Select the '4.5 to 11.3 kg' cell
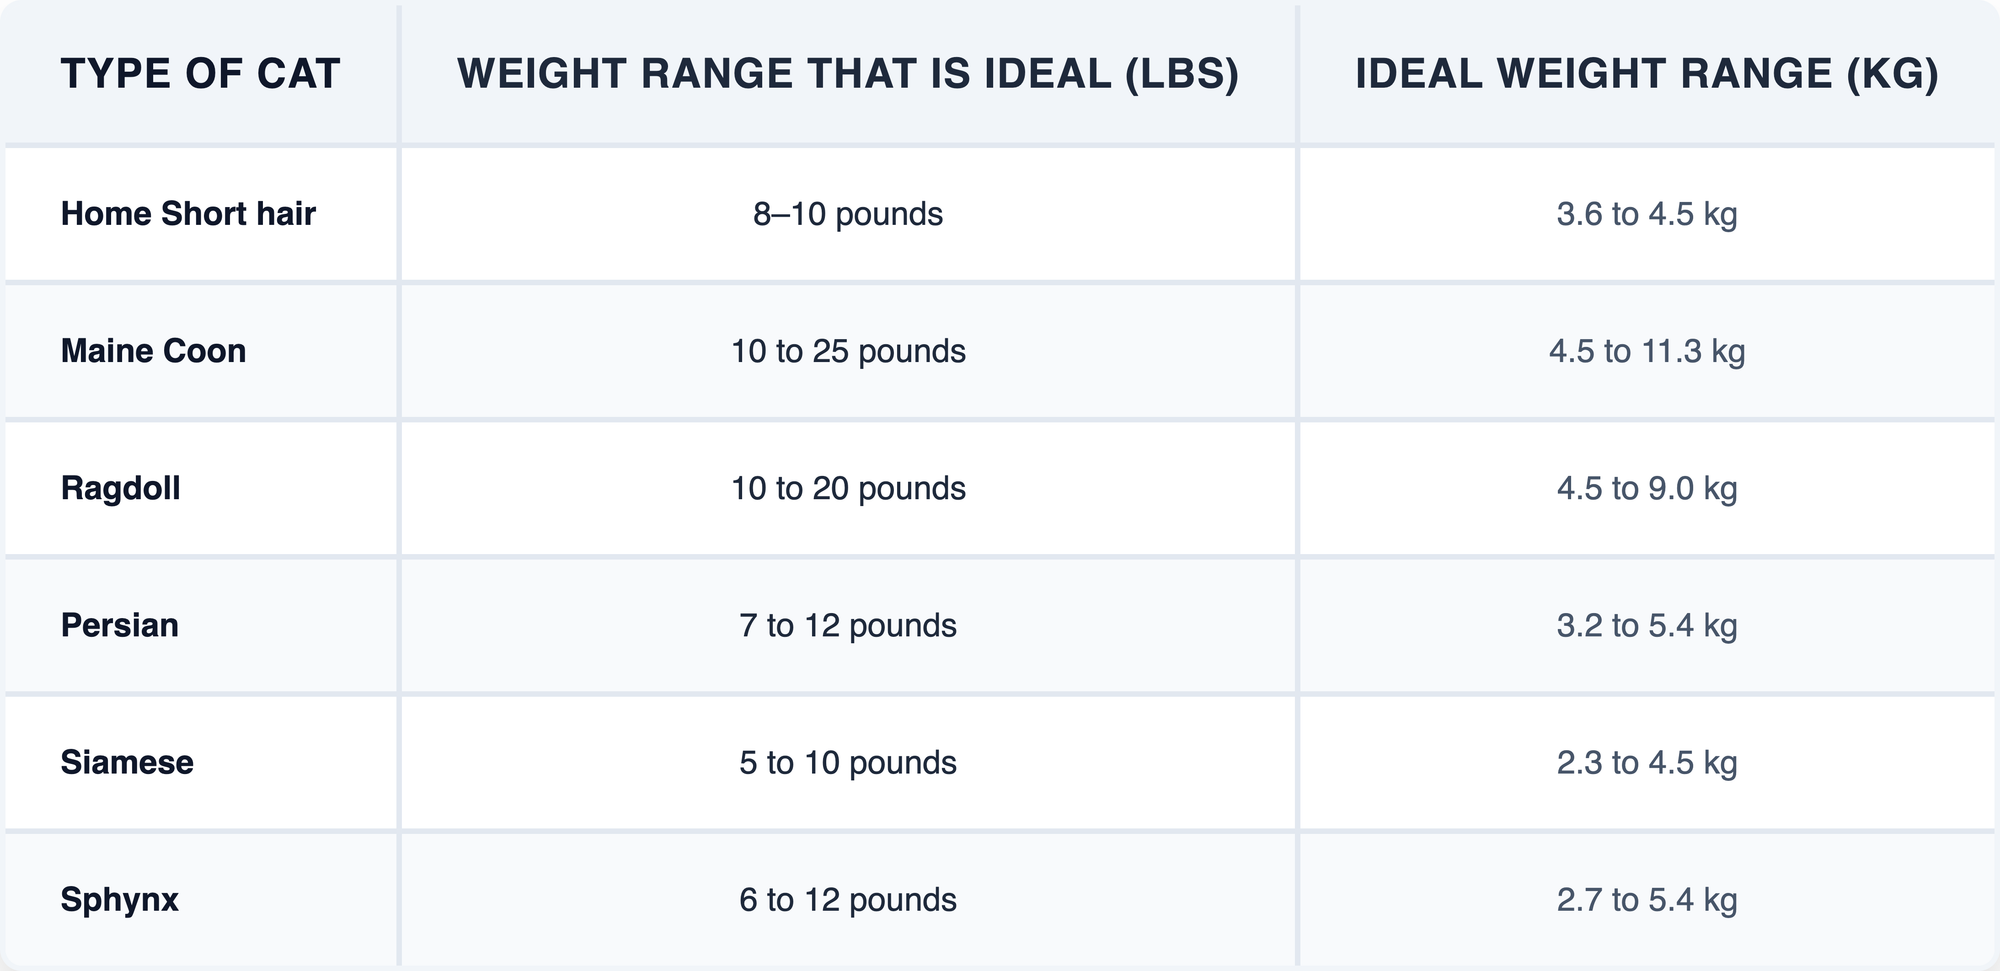 1647,351
